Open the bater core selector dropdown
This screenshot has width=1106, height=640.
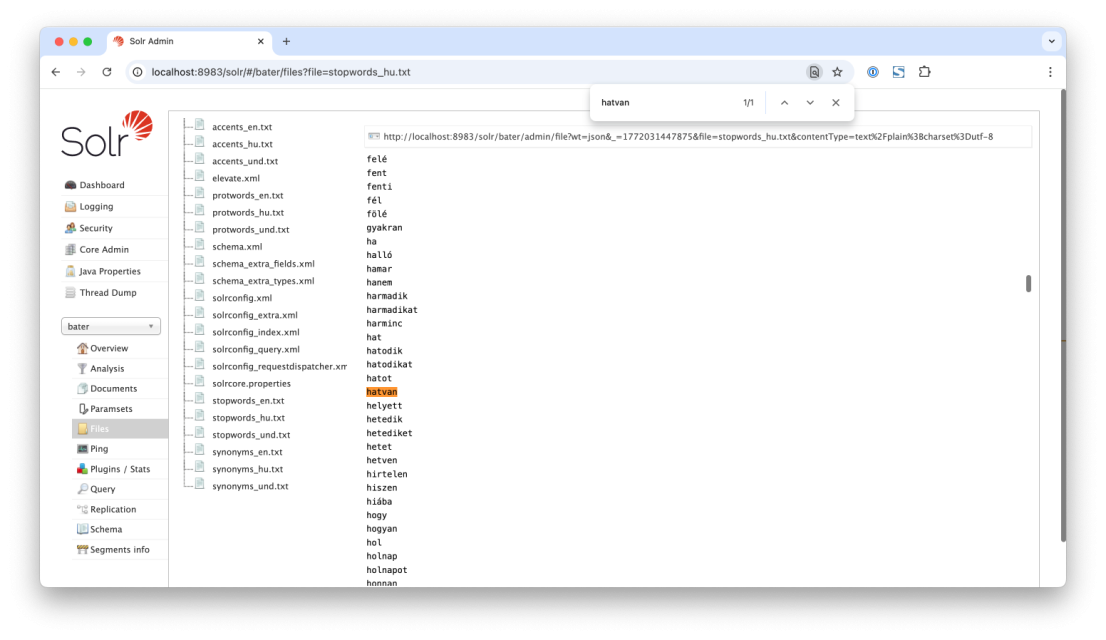[x=111, y=327]
